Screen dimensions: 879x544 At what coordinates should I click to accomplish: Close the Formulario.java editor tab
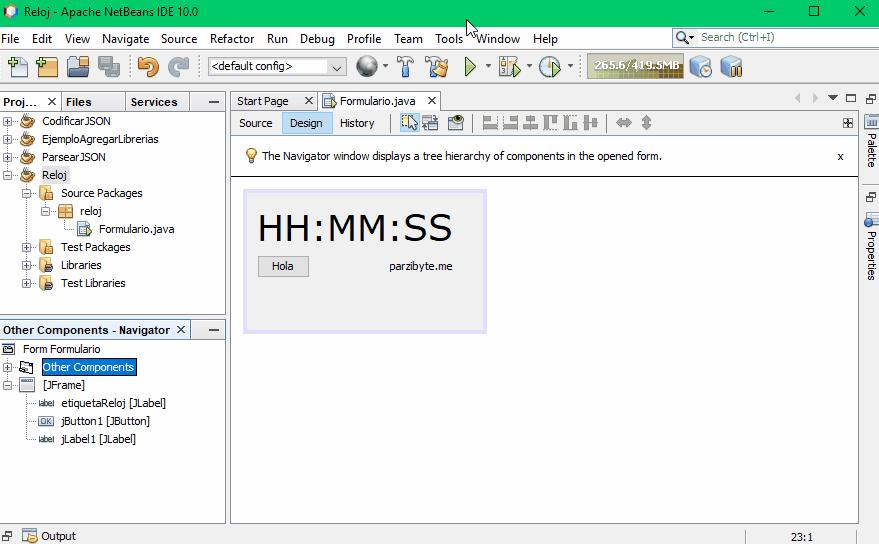click(x=432, y=101)
